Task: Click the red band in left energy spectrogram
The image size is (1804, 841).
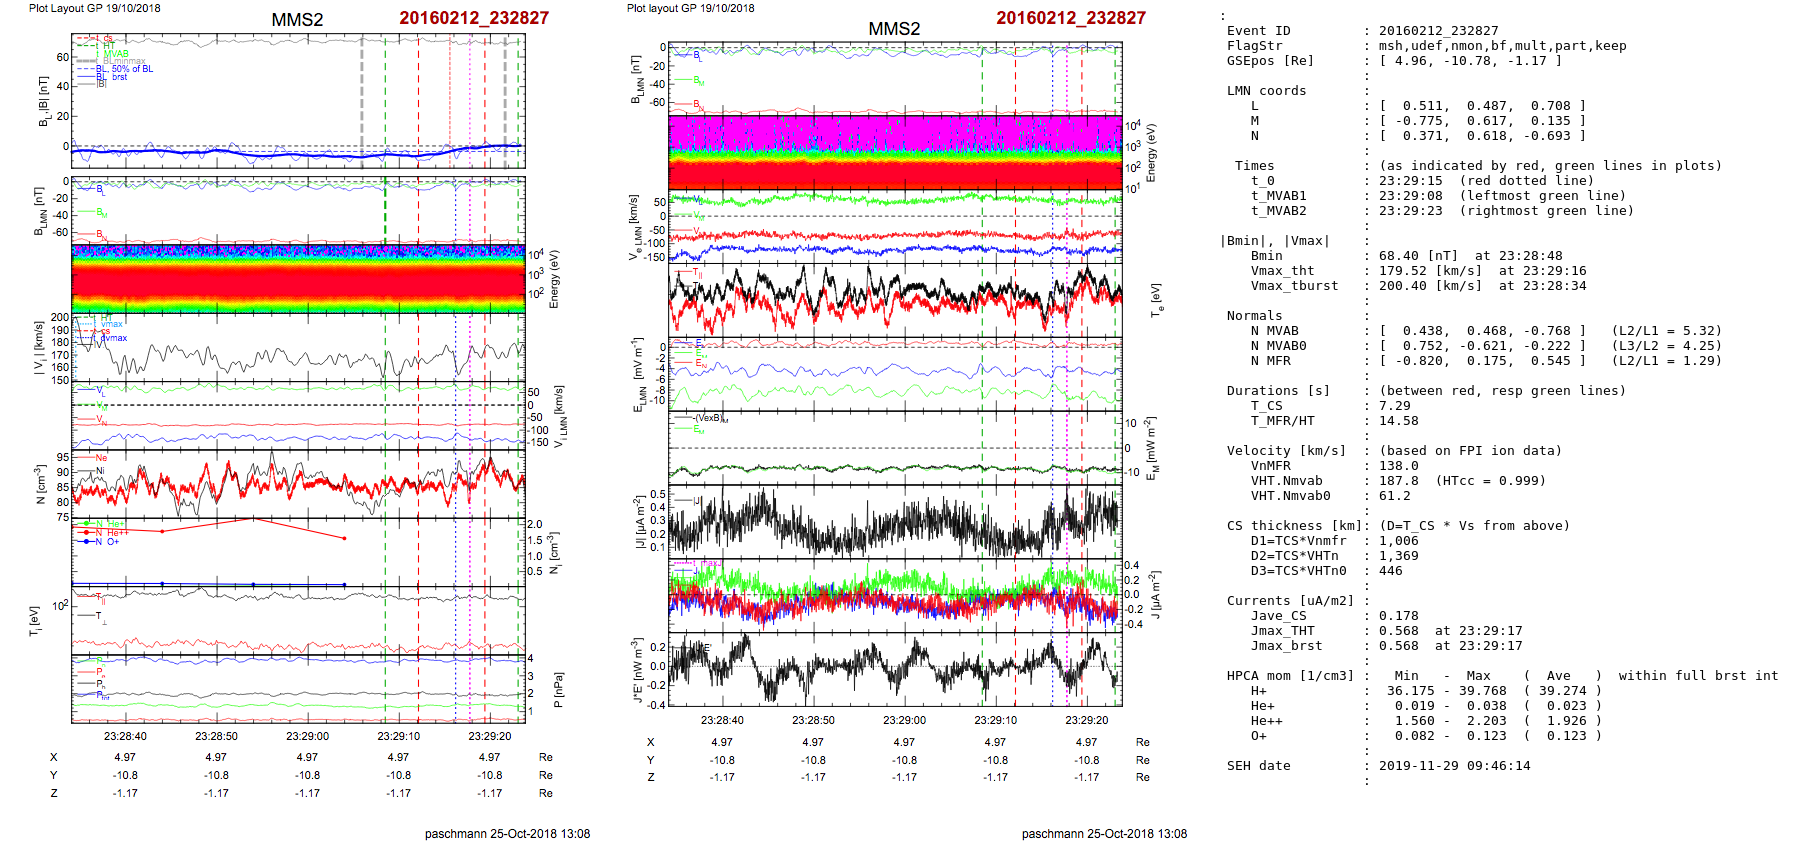Action: coord(298,282)
